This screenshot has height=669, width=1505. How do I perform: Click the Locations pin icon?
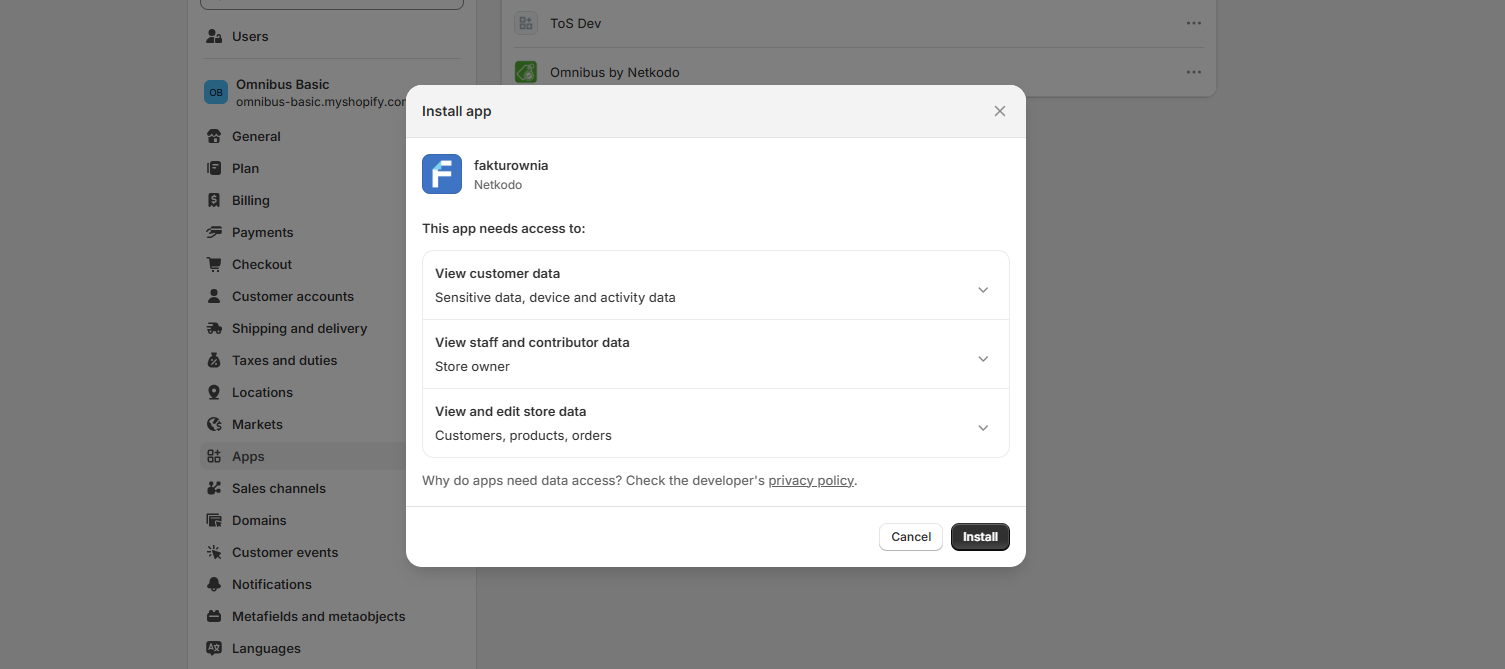pyautogui.click(x=214, y=392)
